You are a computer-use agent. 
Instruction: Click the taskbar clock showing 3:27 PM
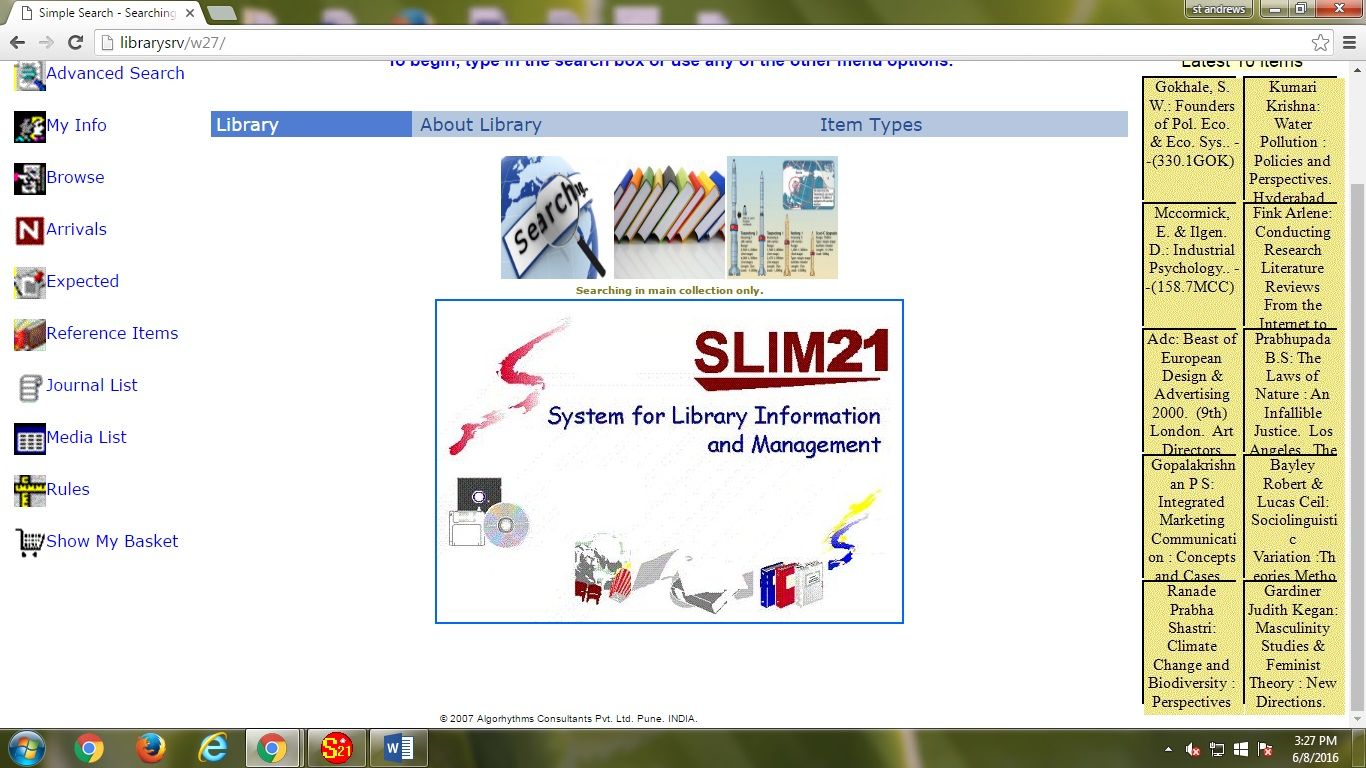click(x=1316, y=749)
